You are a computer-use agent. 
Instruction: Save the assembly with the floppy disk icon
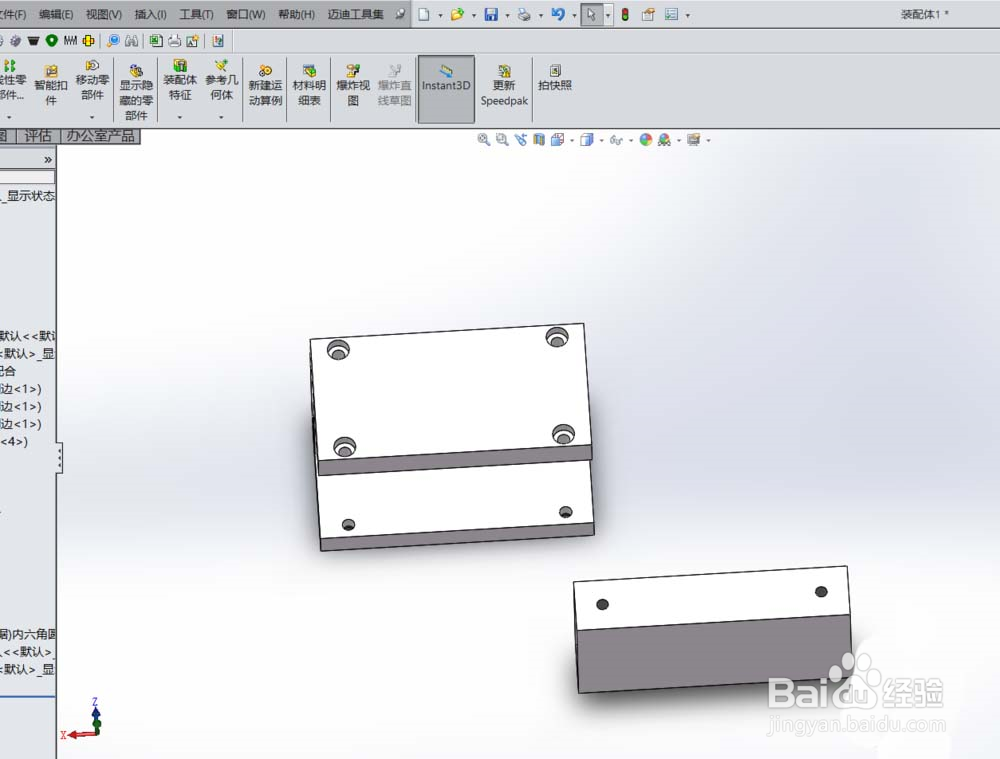point(490,15)
